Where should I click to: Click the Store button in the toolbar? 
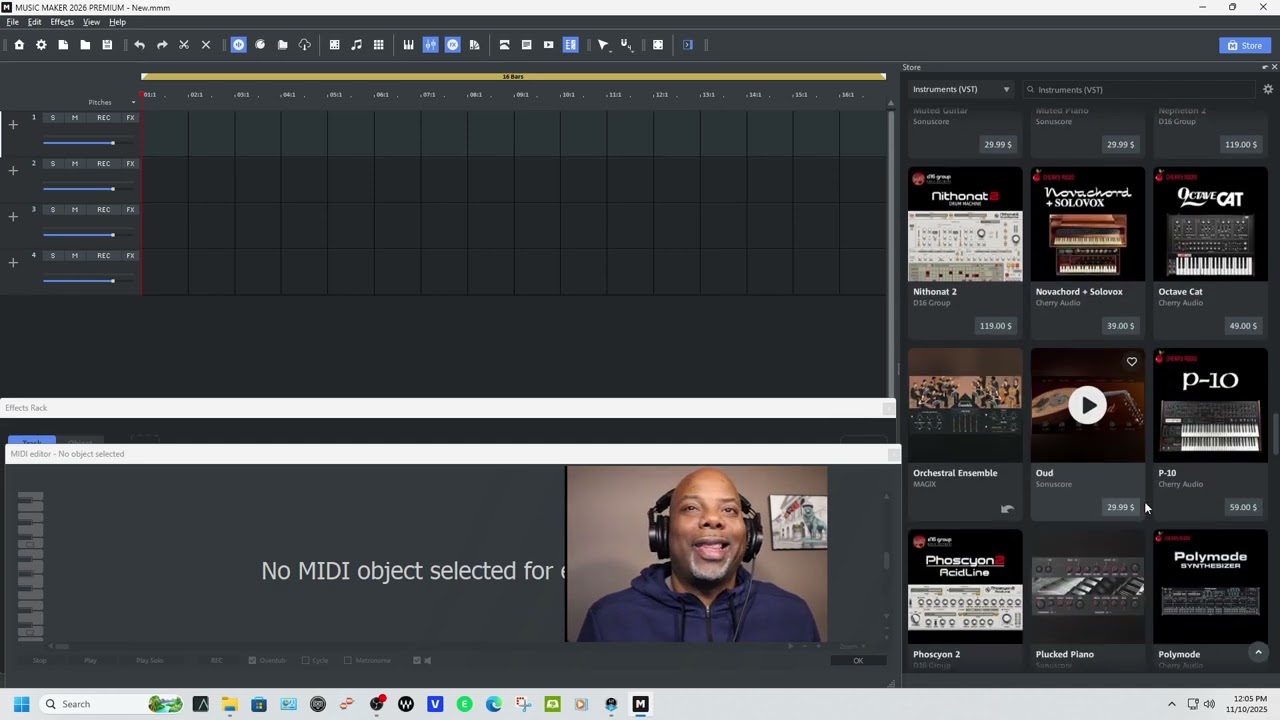tap(1244, 45)
